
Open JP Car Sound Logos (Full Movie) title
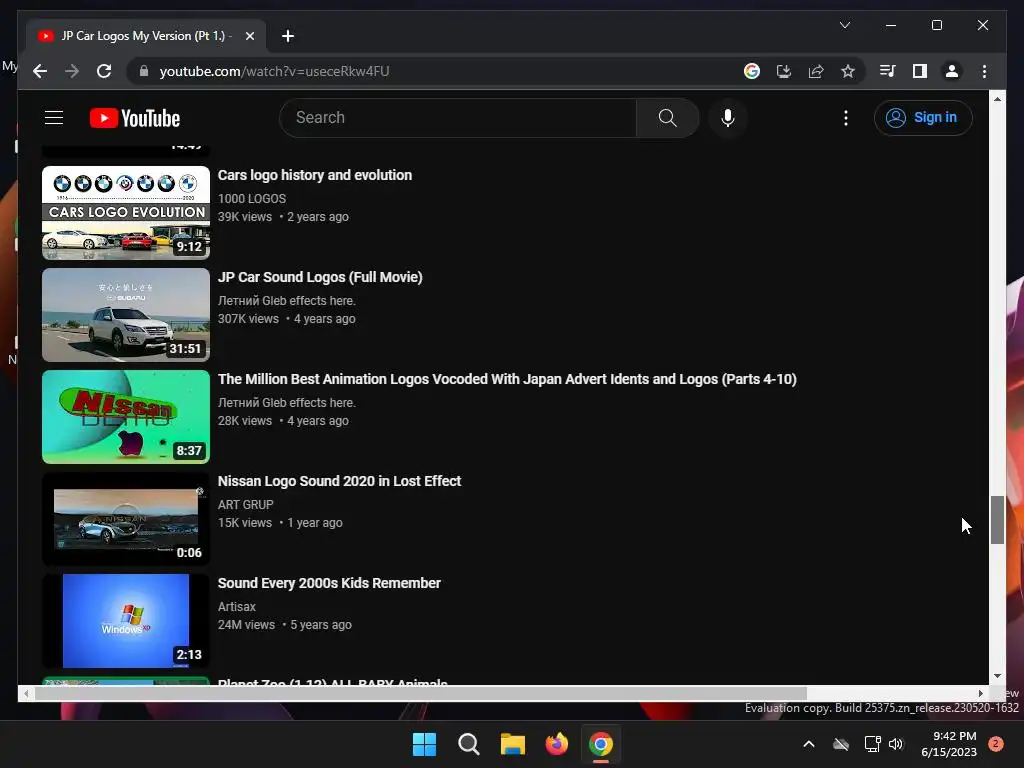(x=320, y=277)
